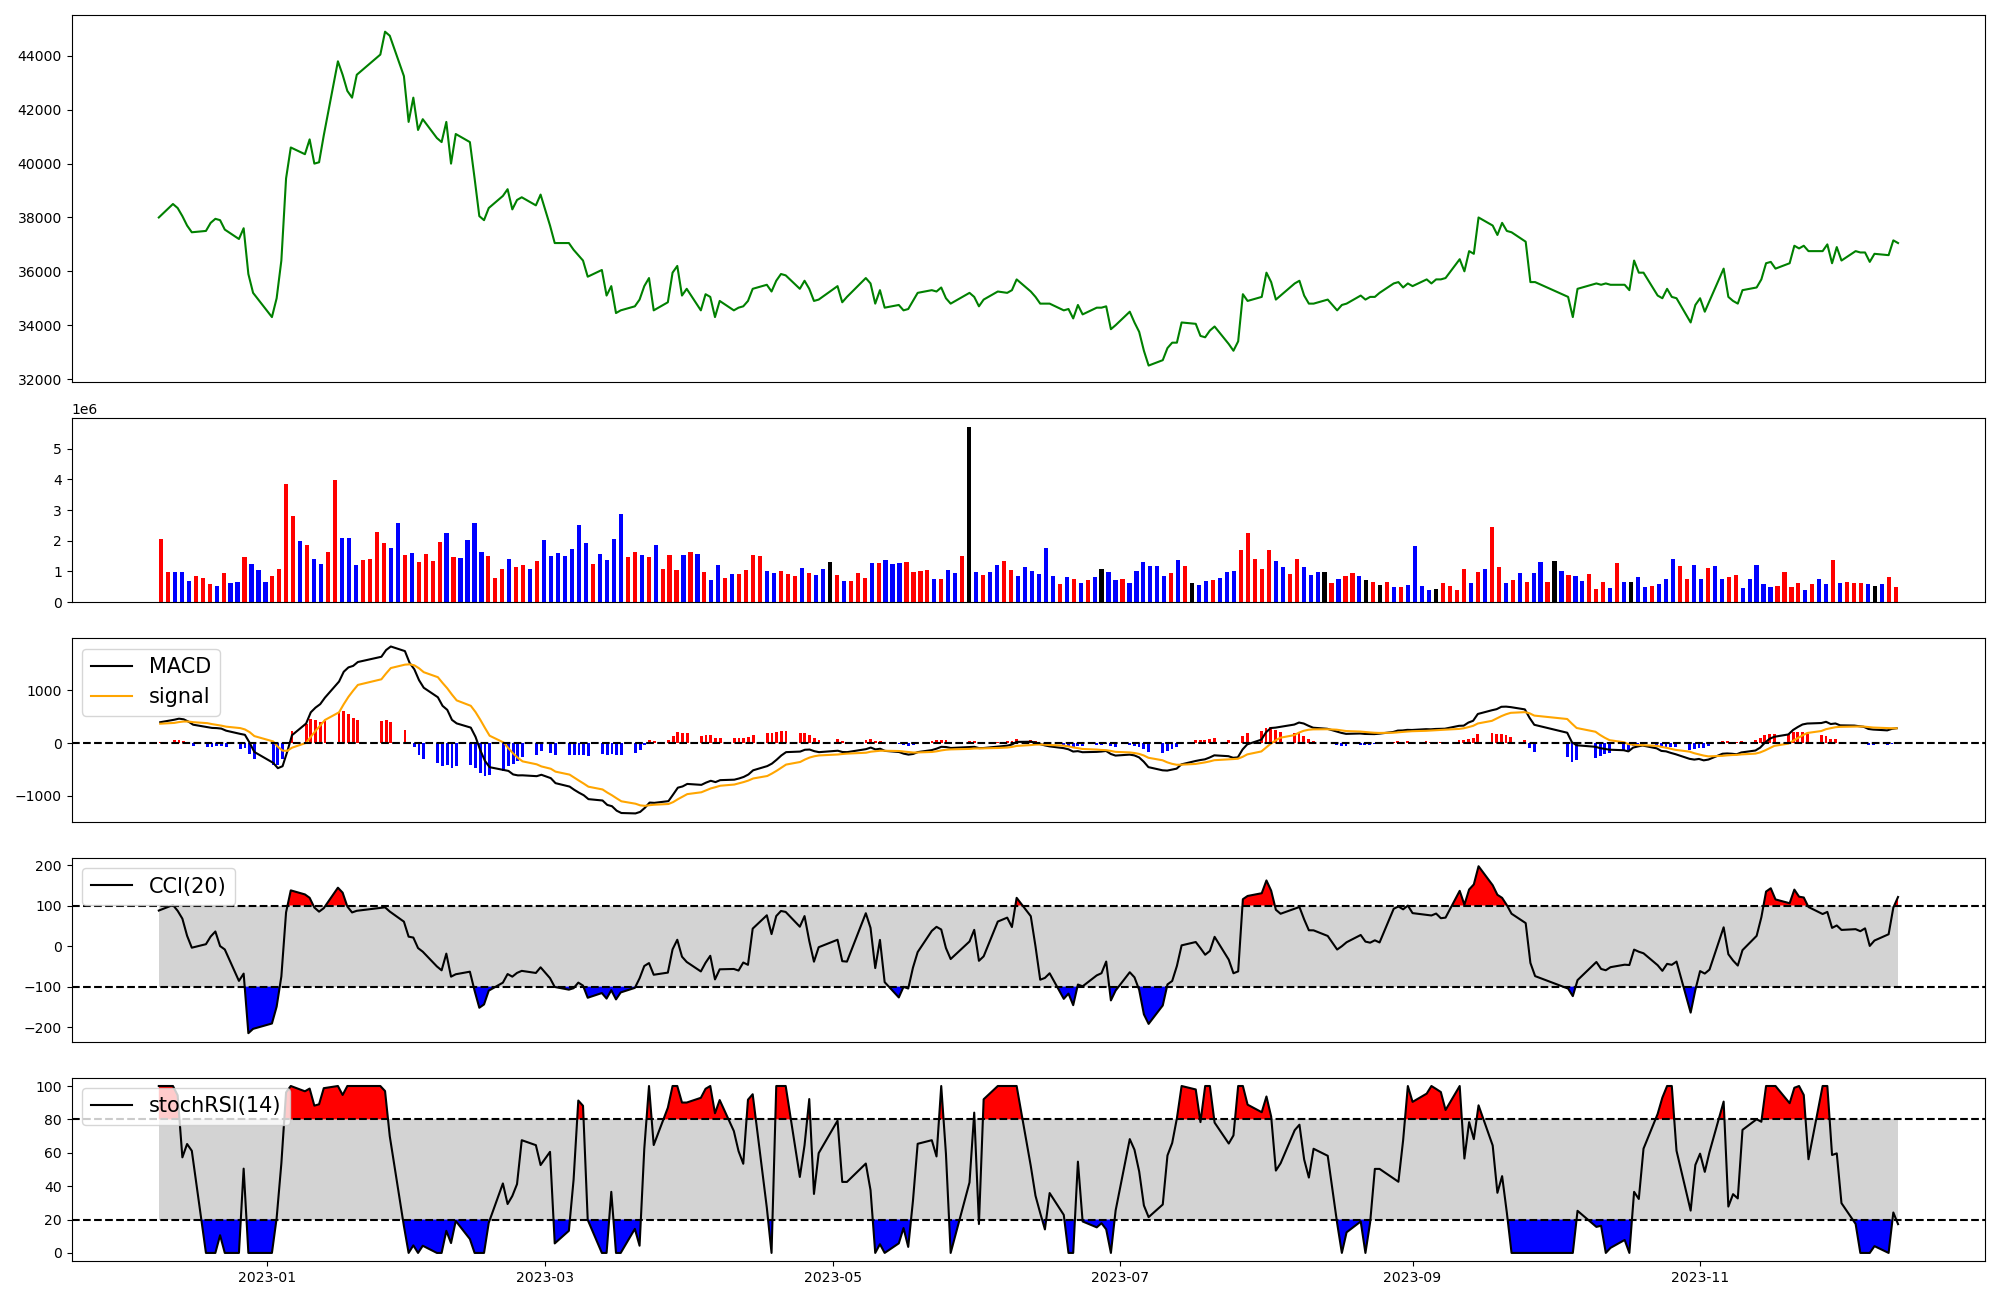Click the 2023-01 x-axis date label

(267, 1277)
